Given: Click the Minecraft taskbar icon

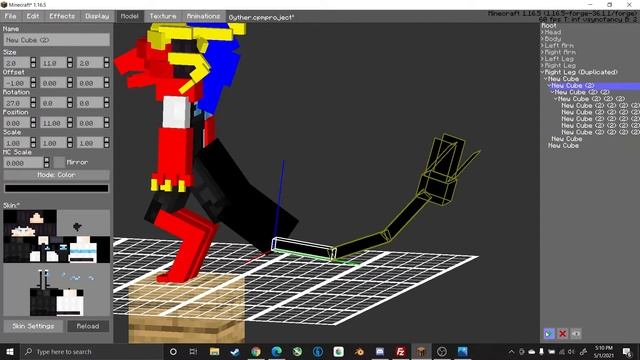Looking at the screenshot, I should coord(421,351).
